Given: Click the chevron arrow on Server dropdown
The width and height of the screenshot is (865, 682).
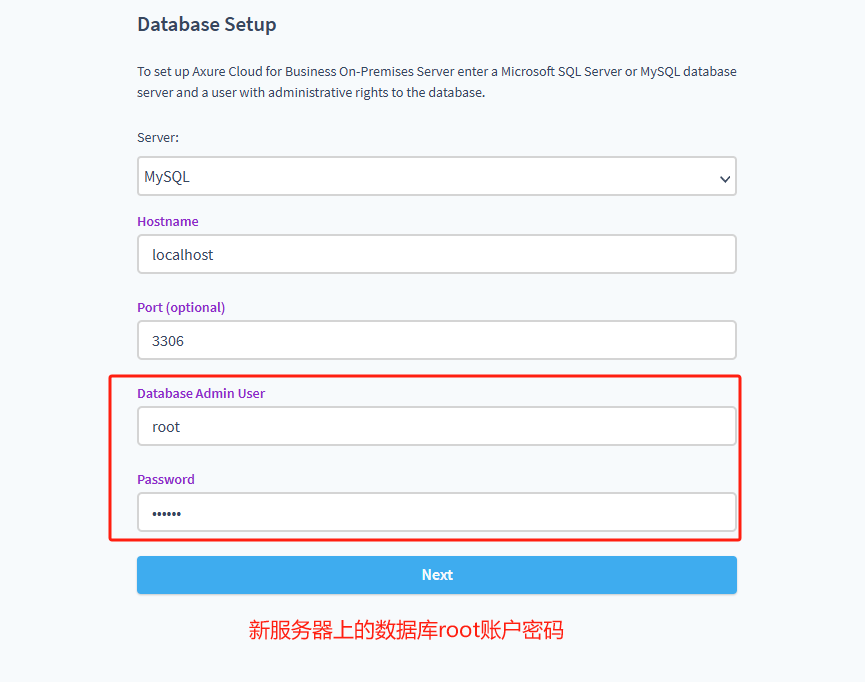Looking at the screenshot, I should click(x=724, y=178).
